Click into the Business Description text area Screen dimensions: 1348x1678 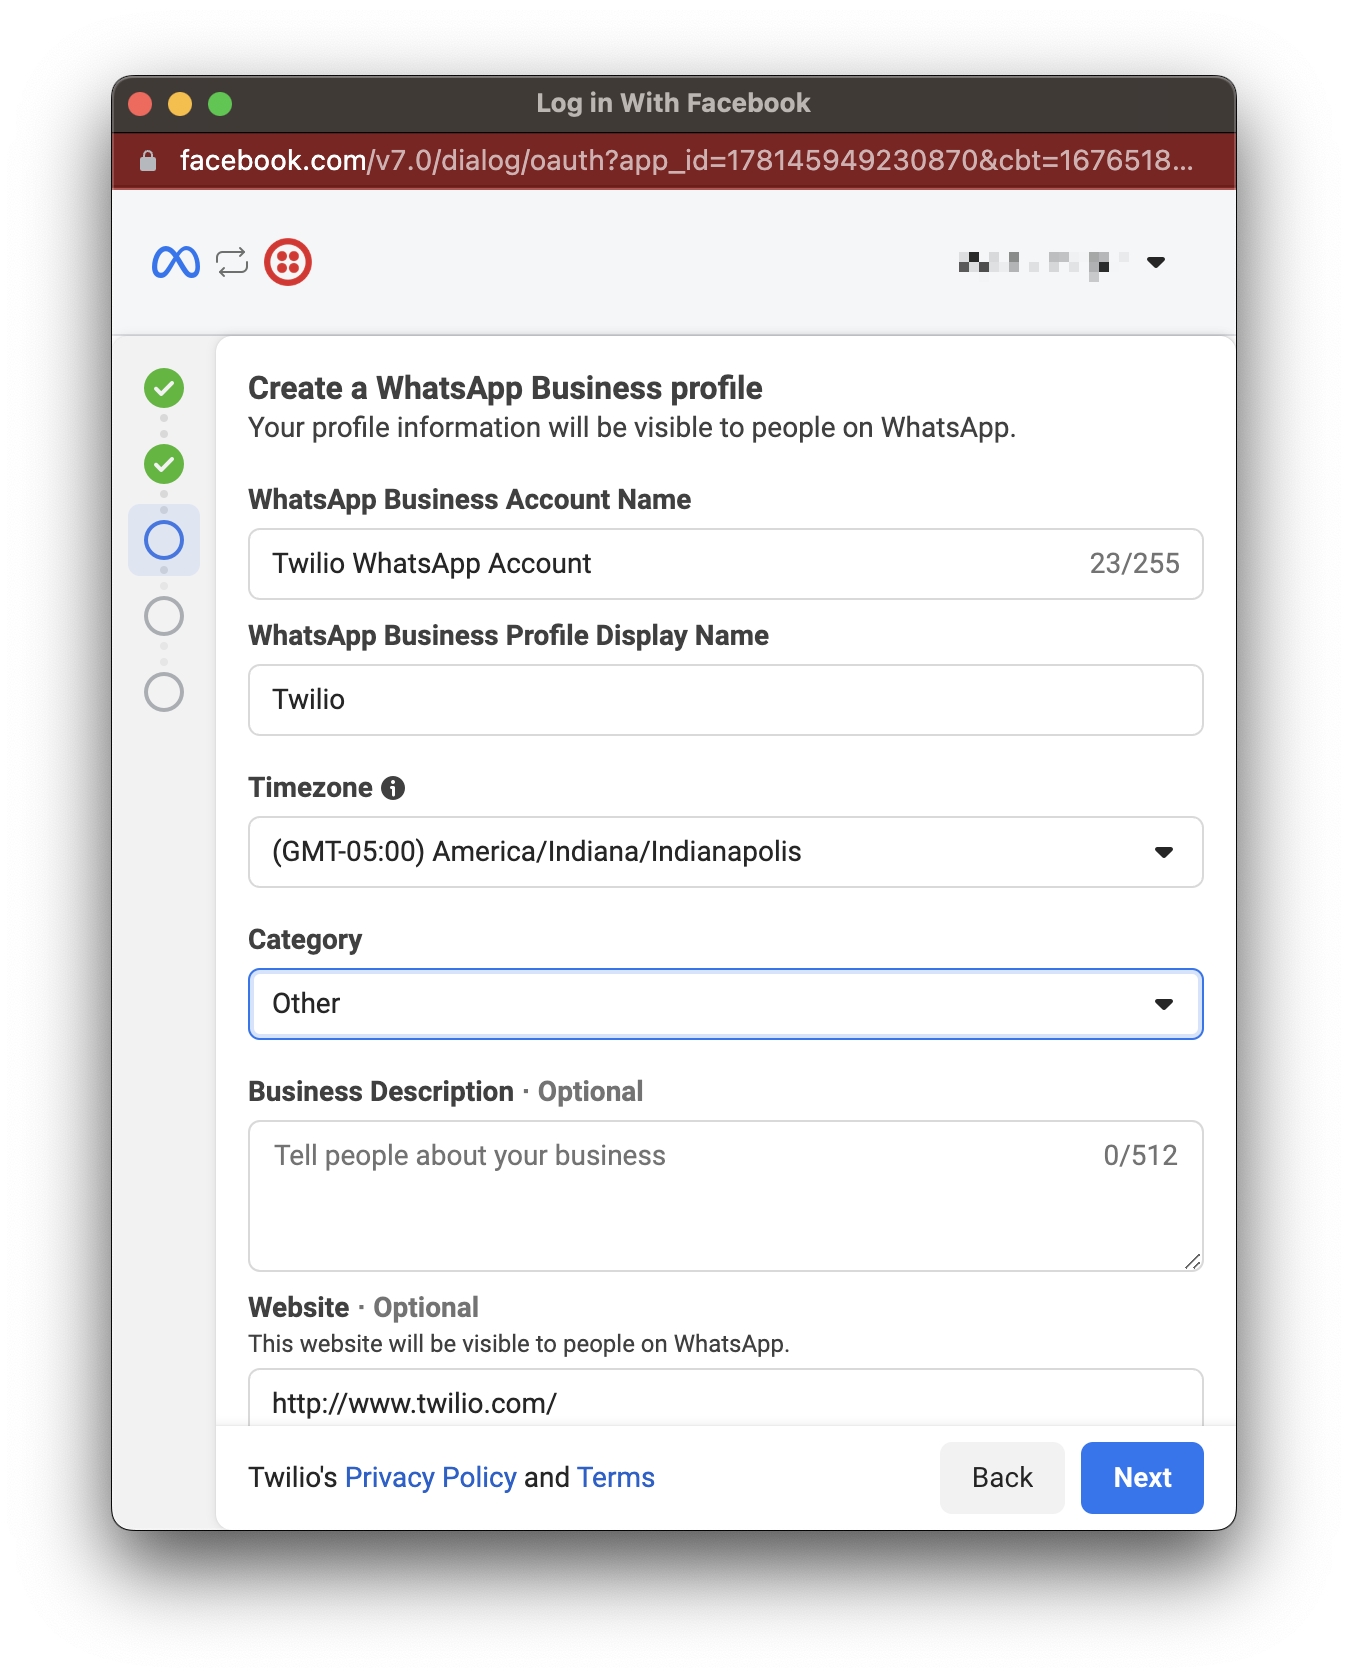[726, 1196]
